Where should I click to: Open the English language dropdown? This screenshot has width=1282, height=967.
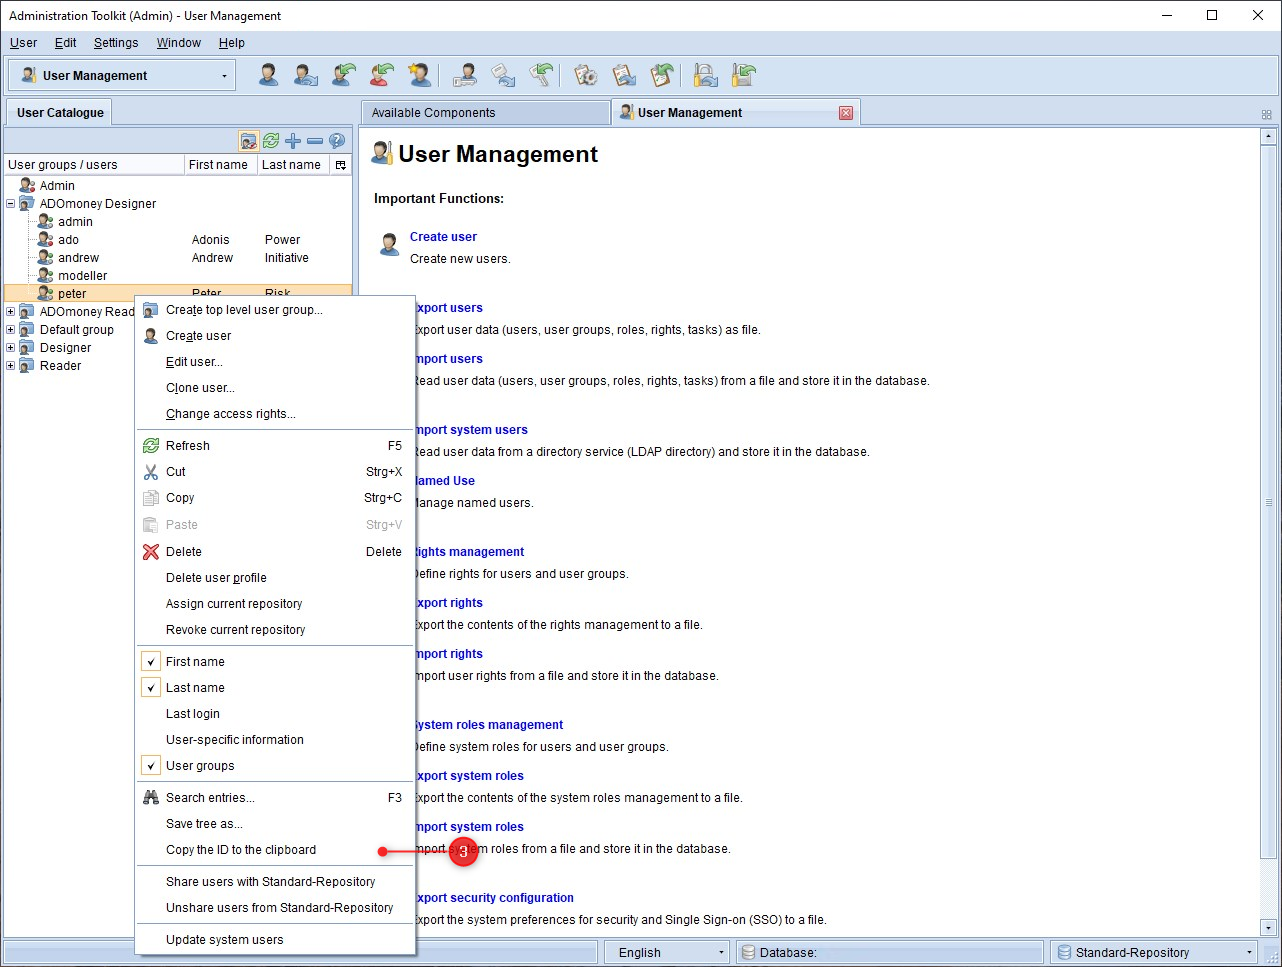pos(666,952)
